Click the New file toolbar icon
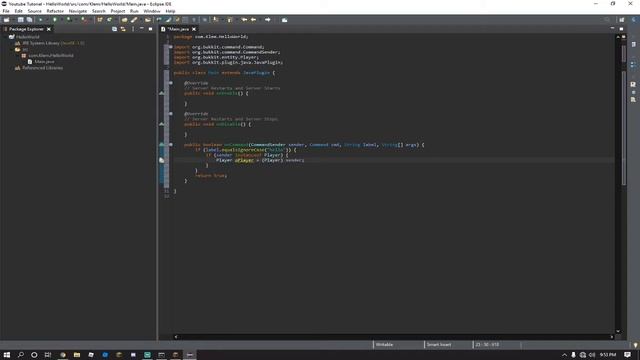Viewport: 640px width, 360px height. pos(7,20)
